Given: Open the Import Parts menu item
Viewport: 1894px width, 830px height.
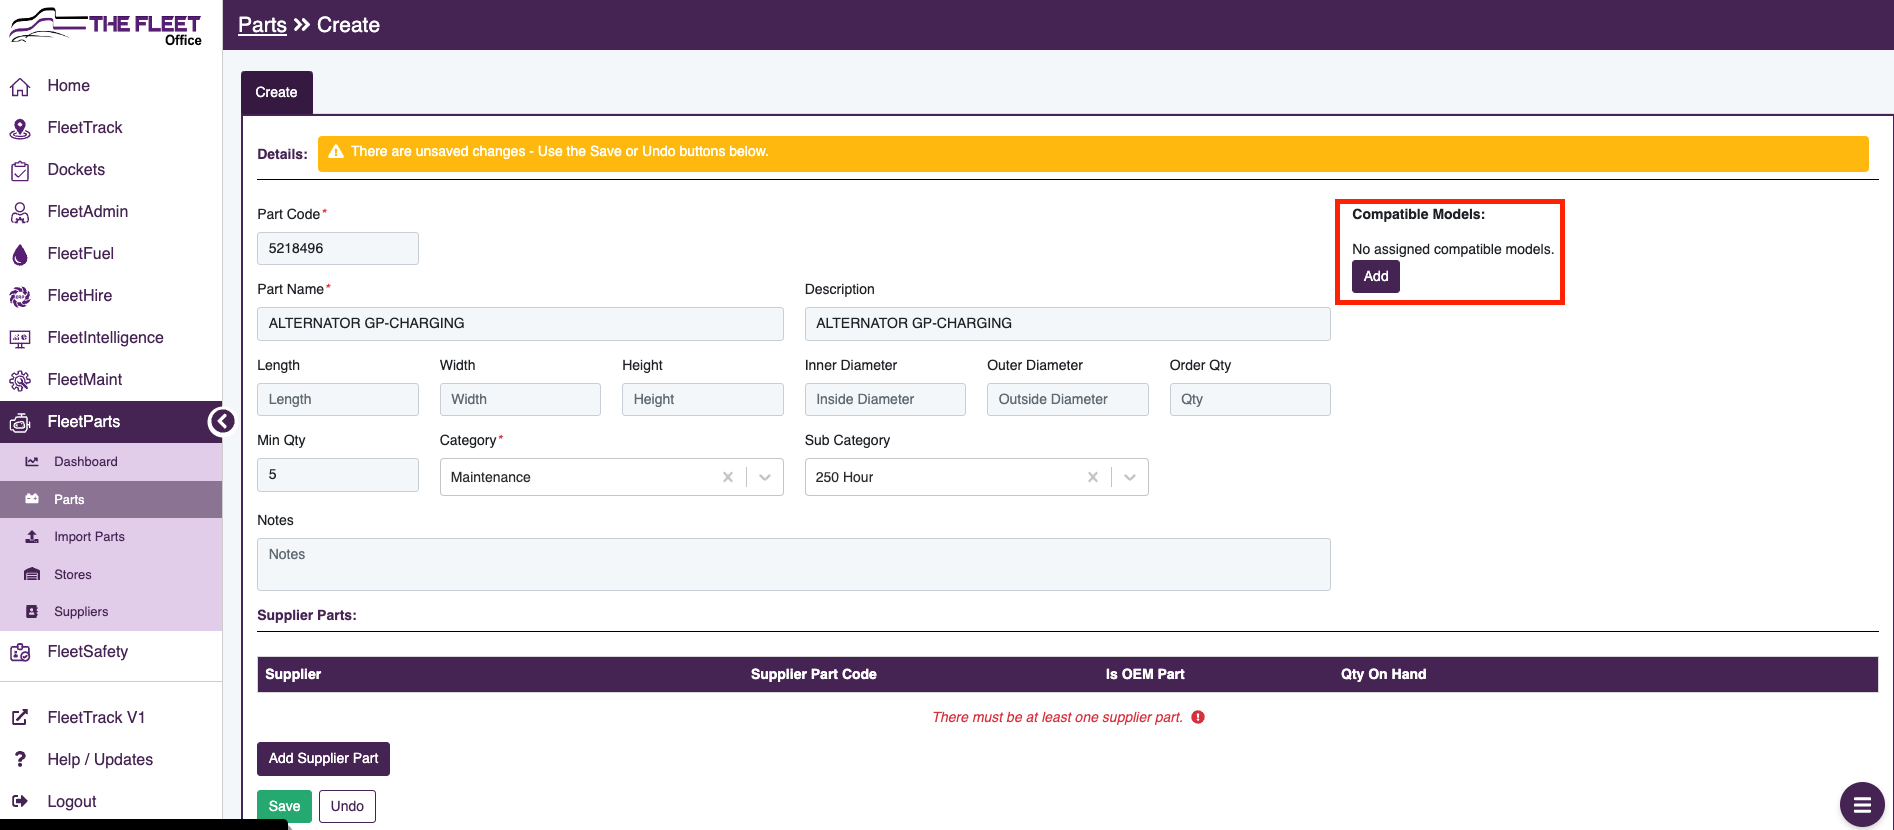Looking at the screenshot, I should [89, 537].
